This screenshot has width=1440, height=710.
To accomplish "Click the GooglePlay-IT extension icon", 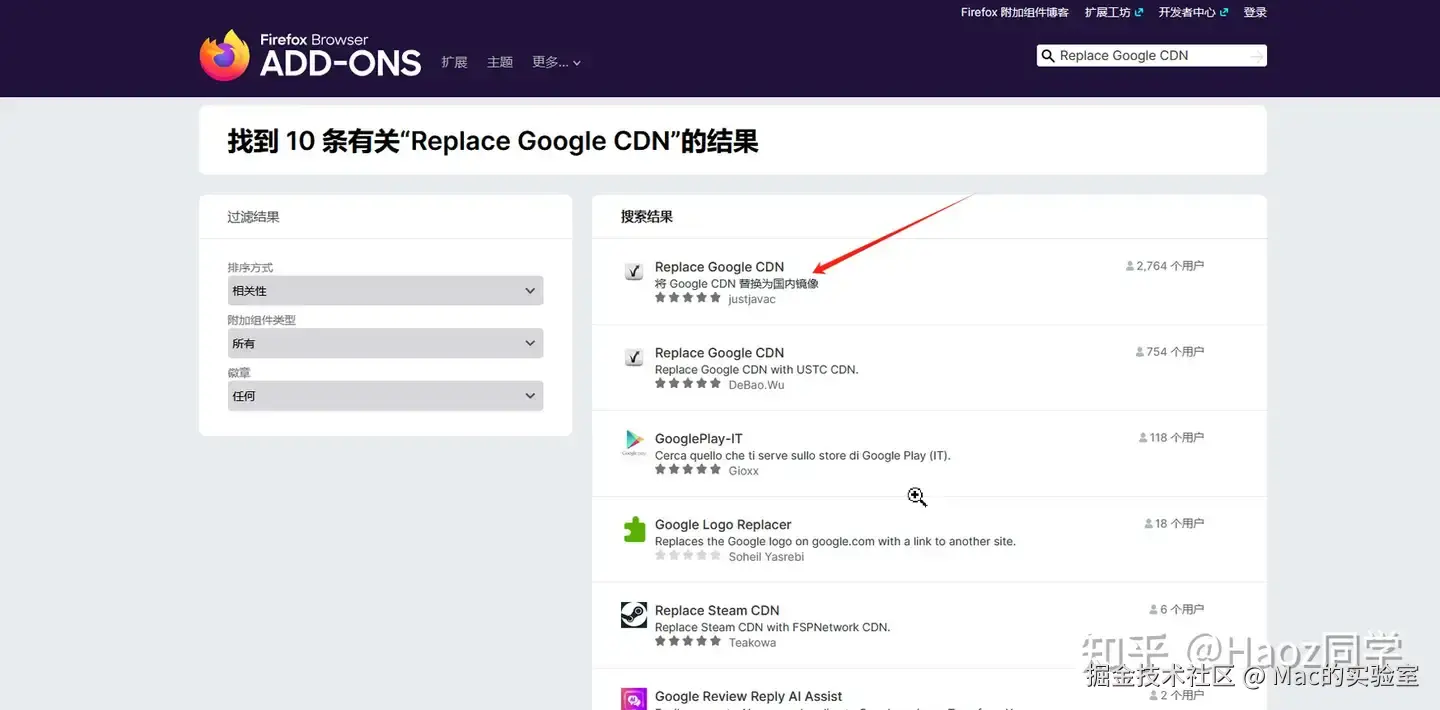I will [634, 443].
